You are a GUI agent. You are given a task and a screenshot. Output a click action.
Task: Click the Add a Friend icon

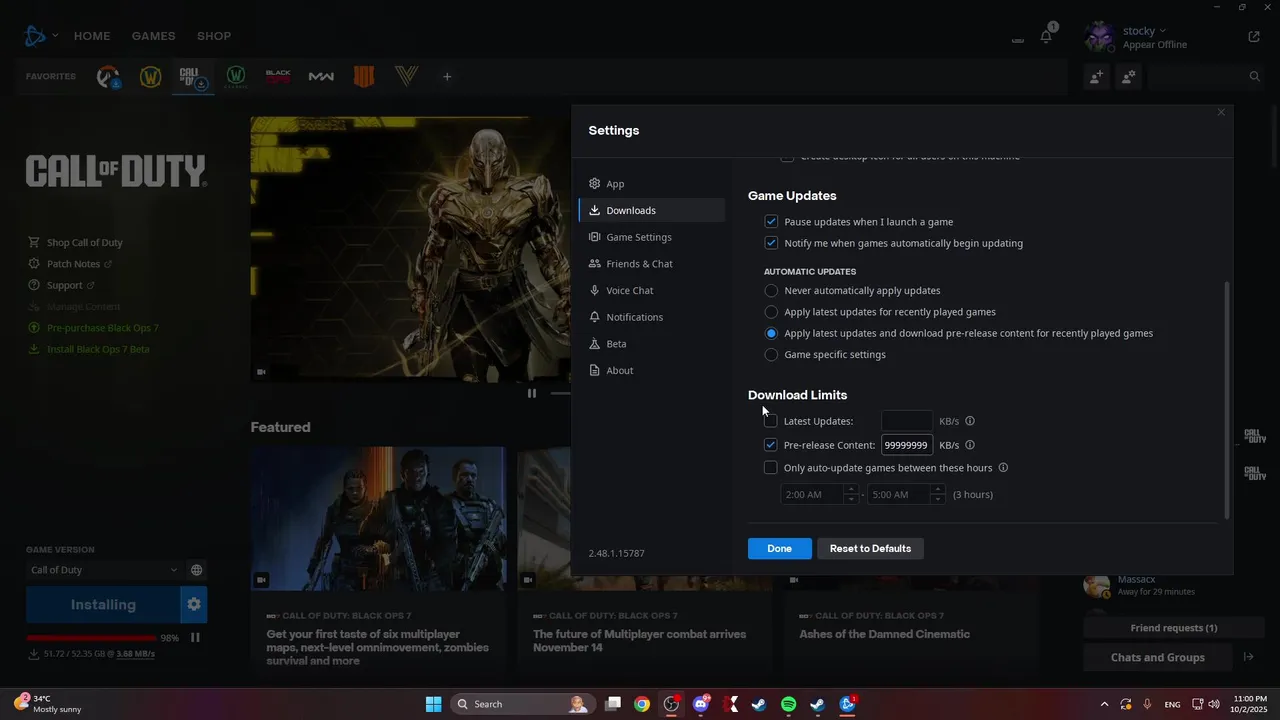[x=1097, y=76]
